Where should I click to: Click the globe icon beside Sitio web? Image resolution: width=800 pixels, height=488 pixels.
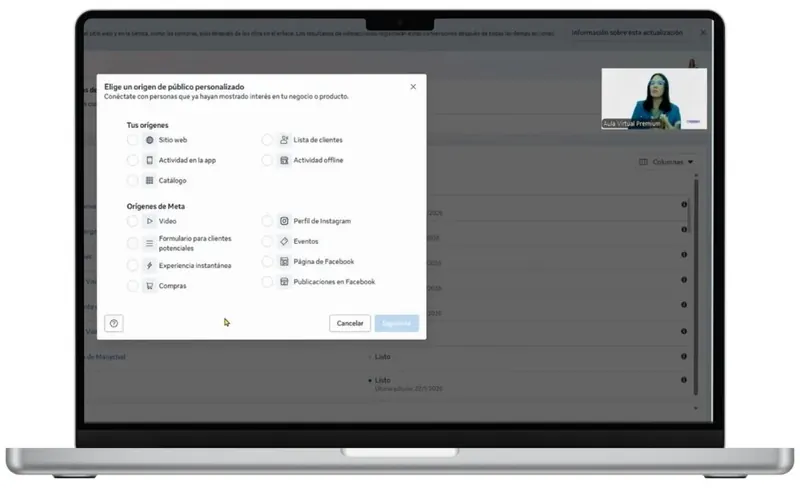(x=149, y=140)
